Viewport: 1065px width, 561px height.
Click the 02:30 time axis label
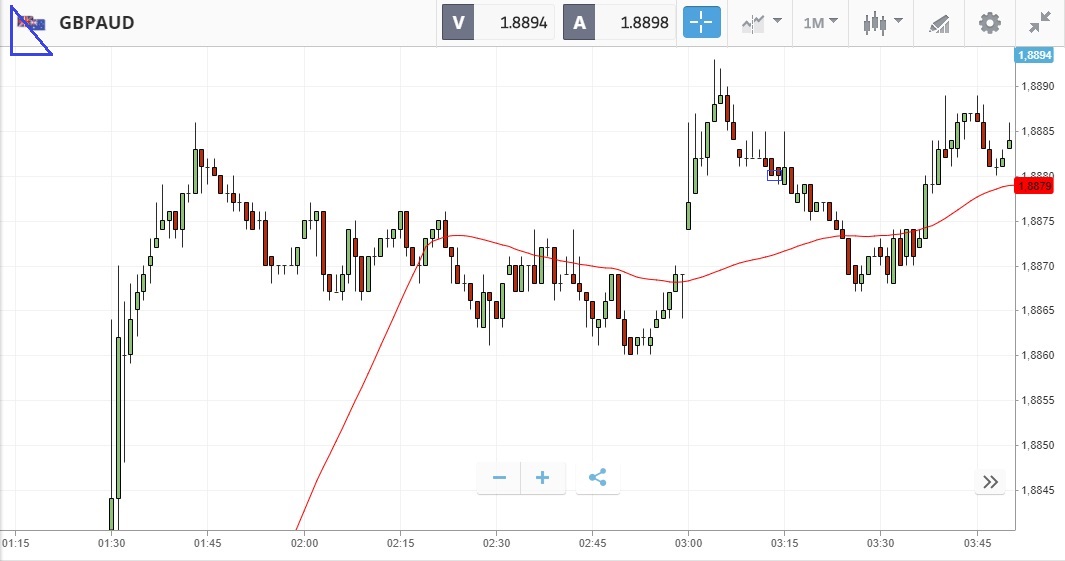point(497,543)
